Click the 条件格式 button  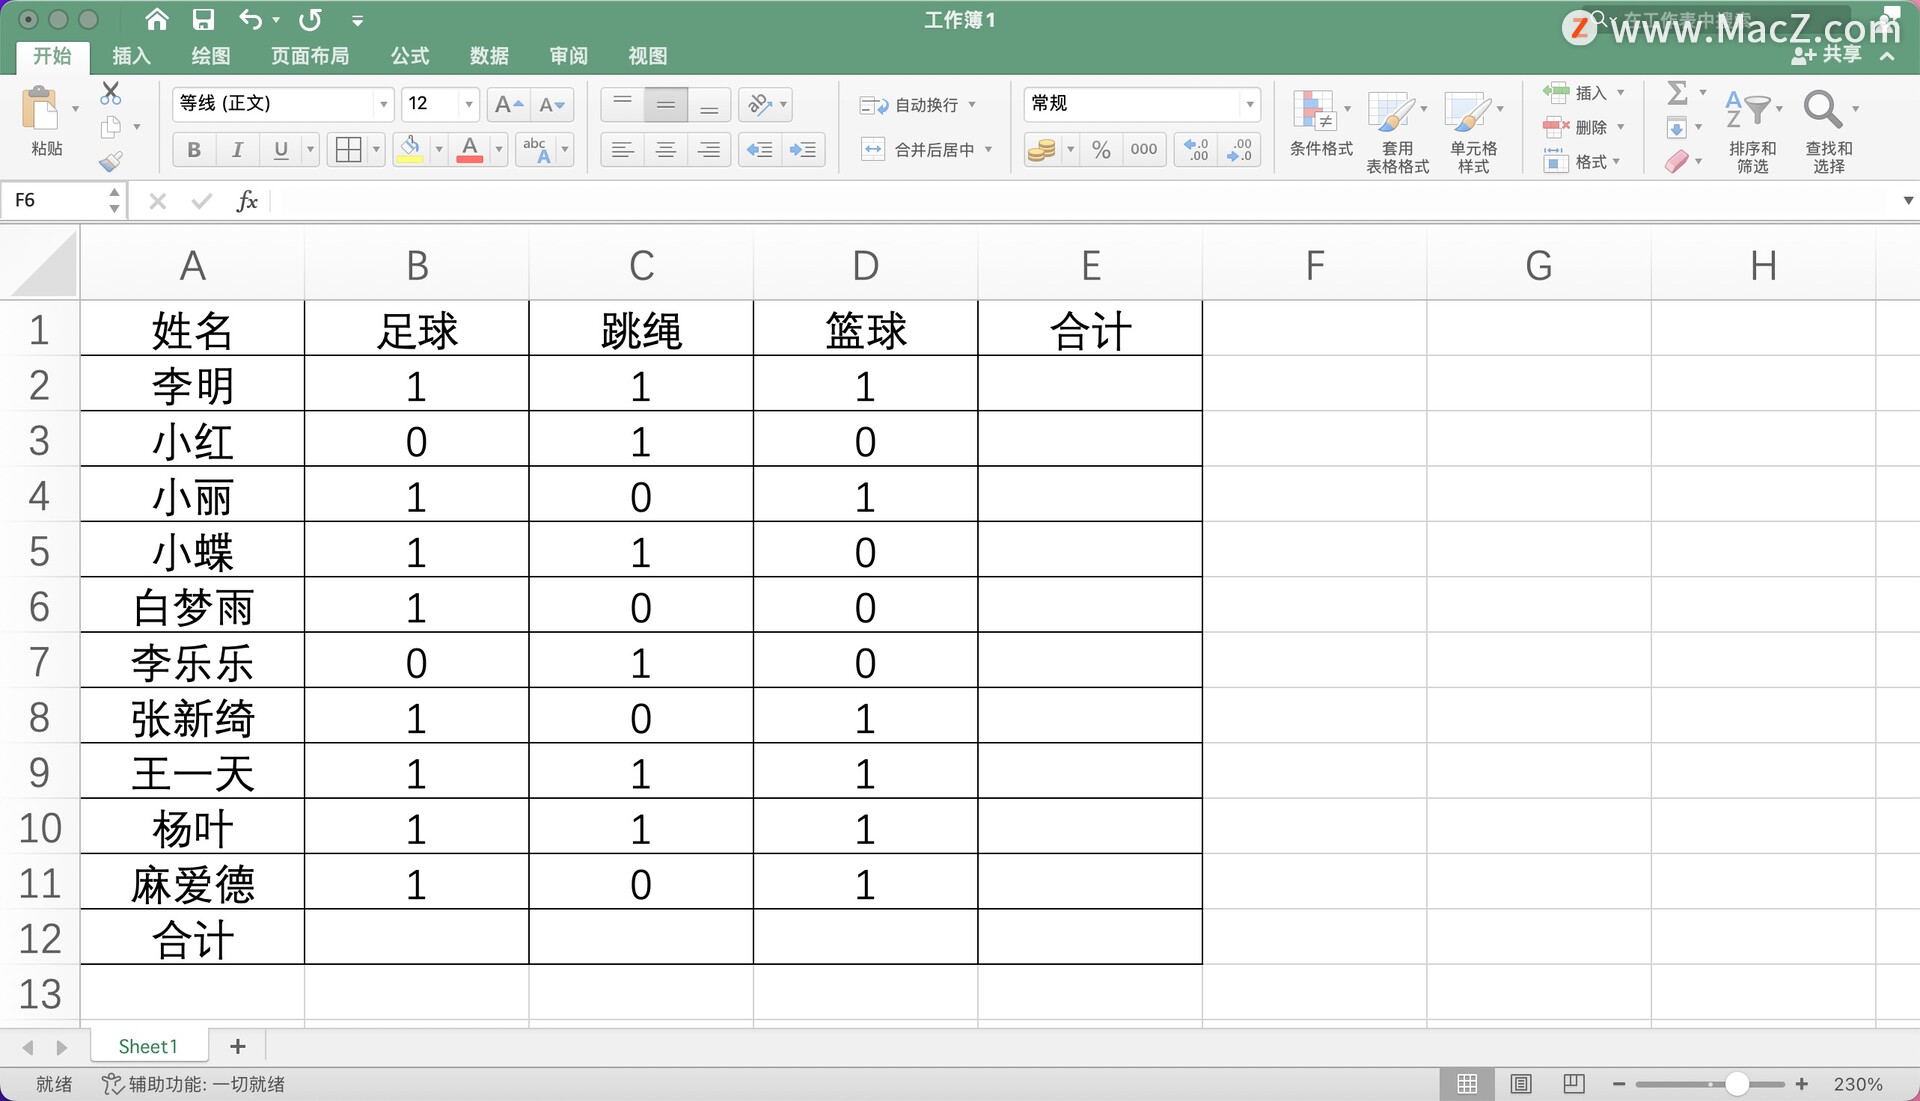pos(1321,124)
